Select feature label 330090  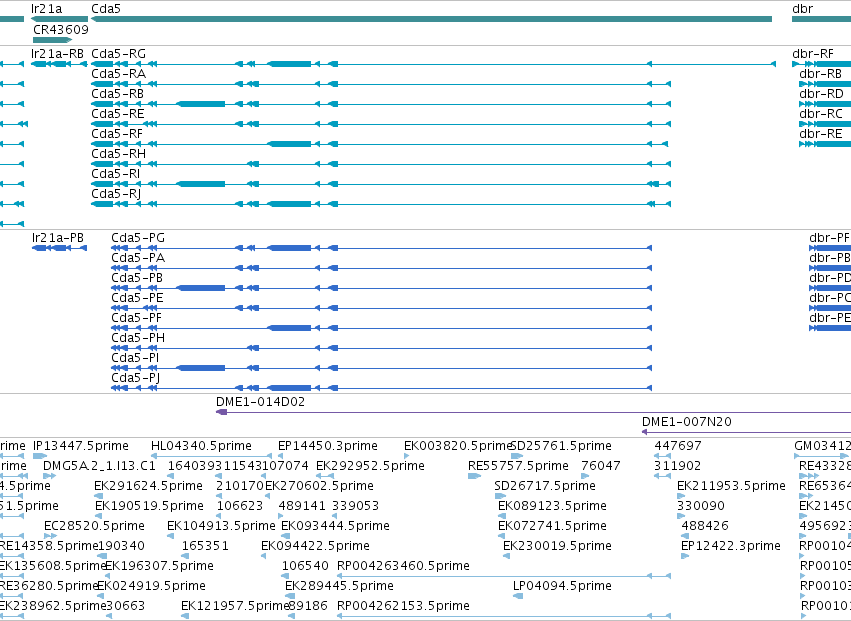[x=700, y=506]
